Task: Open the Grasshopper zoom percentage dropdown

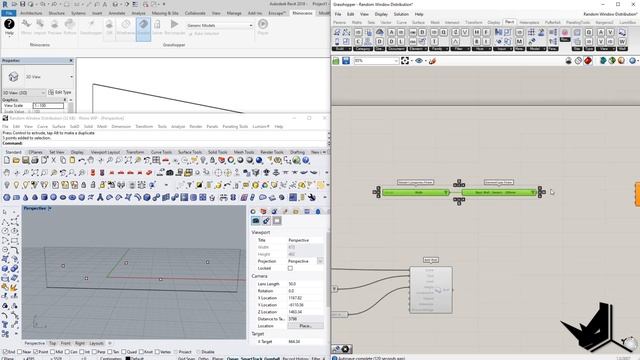Action: (x=396, y=61)
